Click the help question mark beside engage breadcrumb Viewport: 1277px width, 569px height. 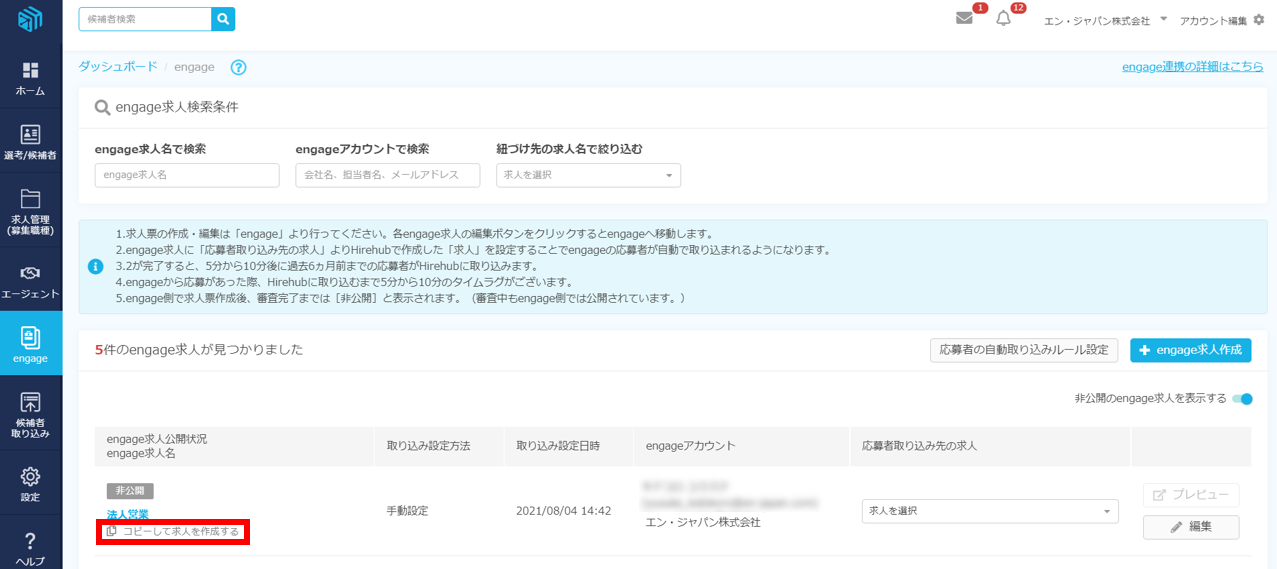238,67
